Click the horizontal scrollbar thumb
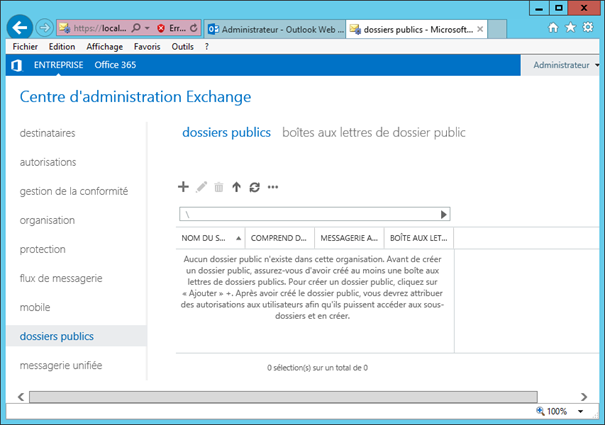The image size is (605, 425). pyautogui.click(x=283, y=397)
